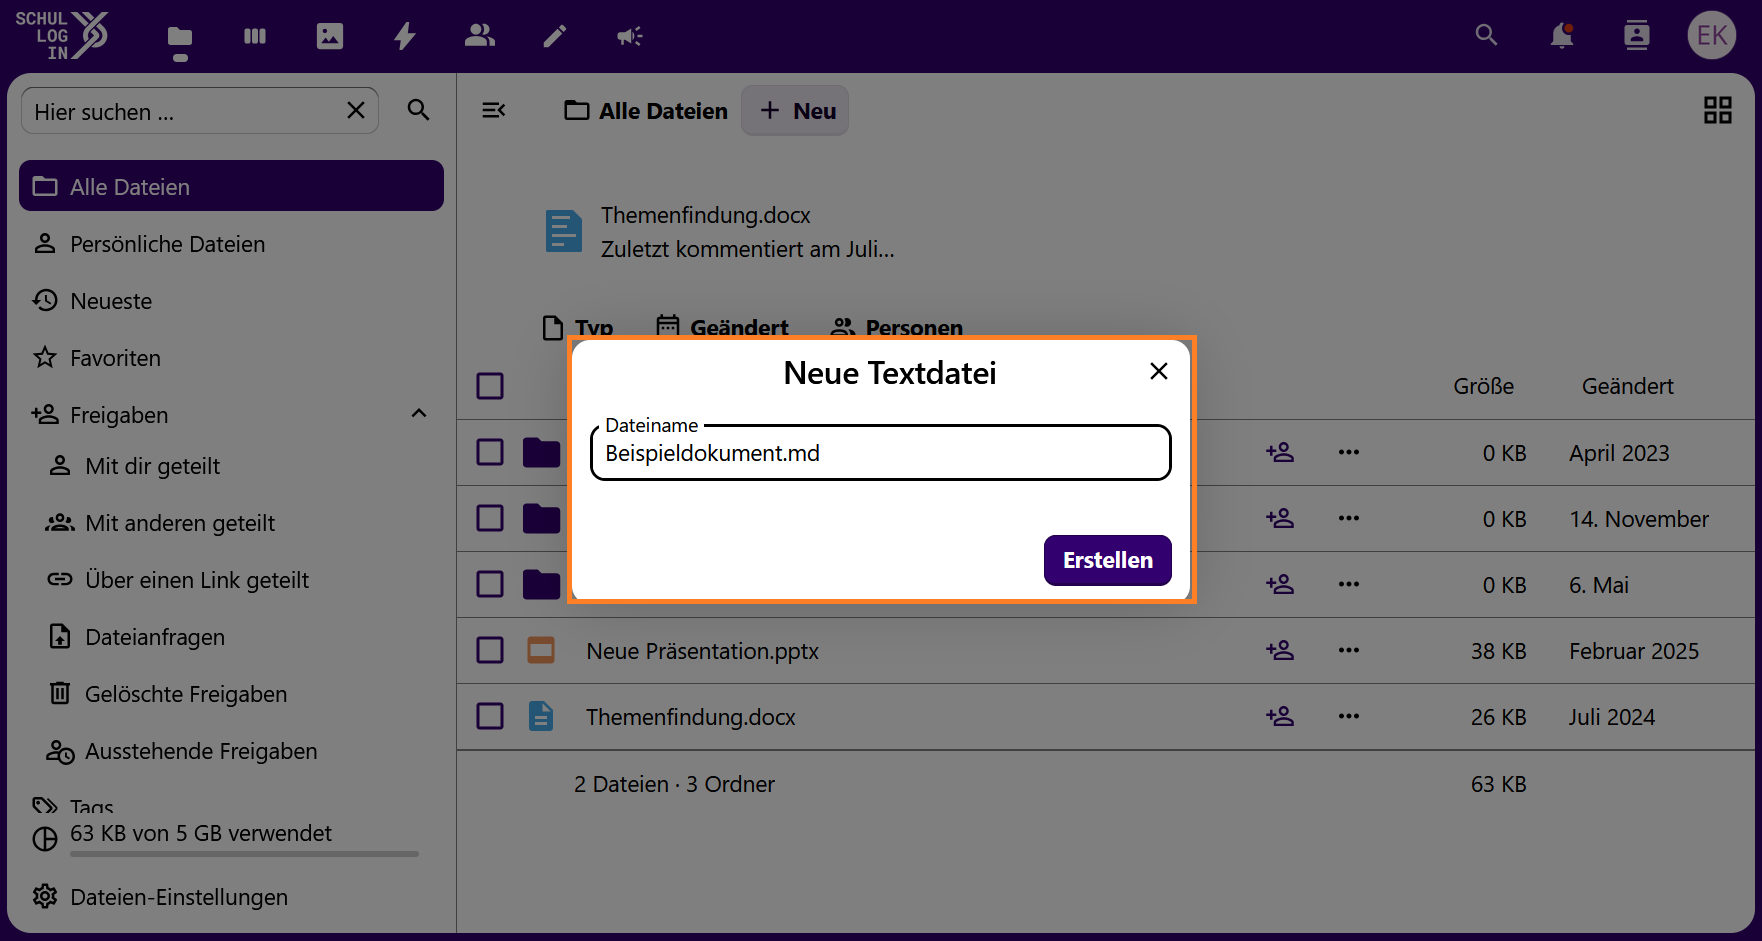Open the Personen filter dropdown
Screen dimensions: 1762x941
(897, 327)
